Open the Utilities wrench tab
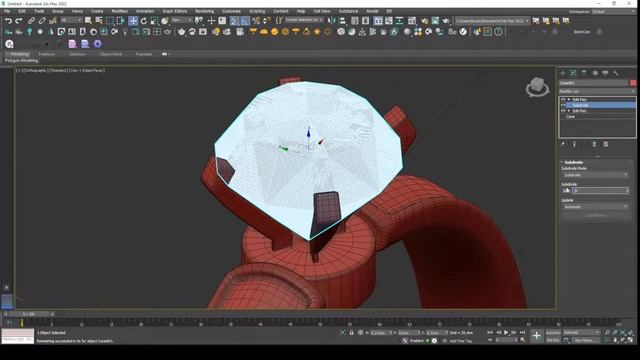Image resolution: width=640 pixels, height=360 pixels. pos(616,73)
